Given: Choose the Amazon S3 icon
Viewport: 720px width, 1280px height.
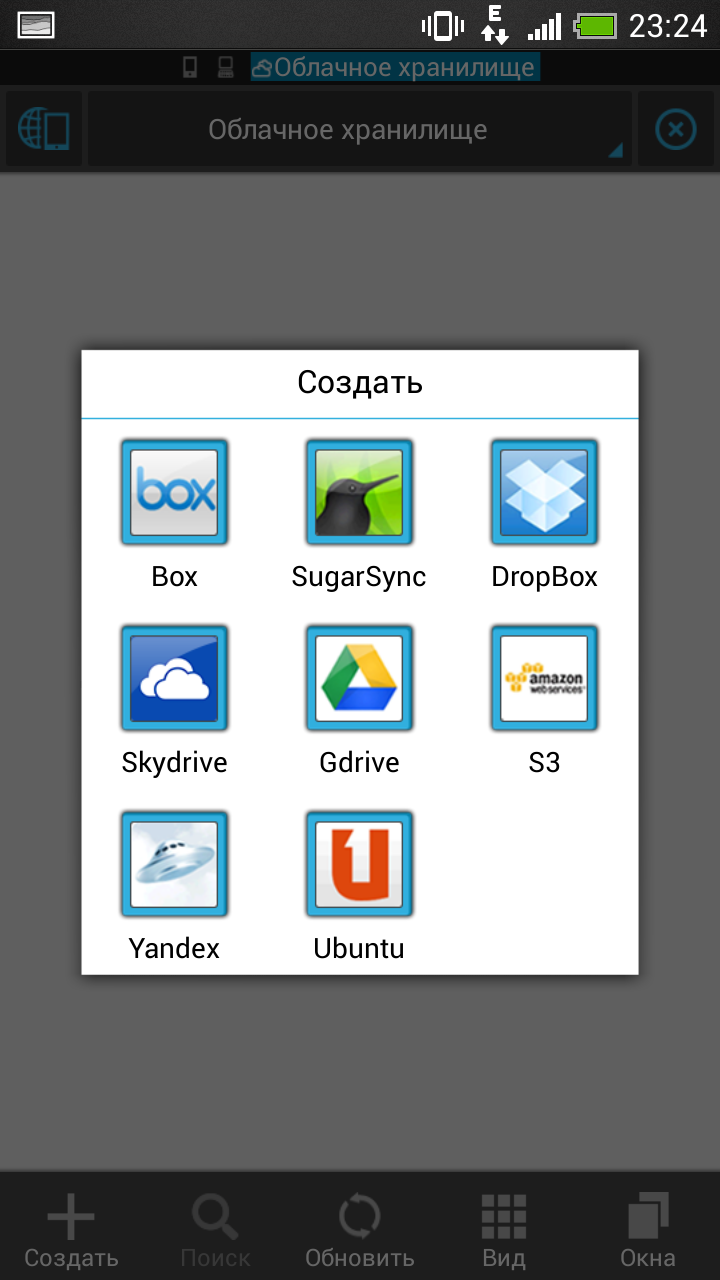Looking at the screenshot, I should pyautogui.click(x=544, y=678).
